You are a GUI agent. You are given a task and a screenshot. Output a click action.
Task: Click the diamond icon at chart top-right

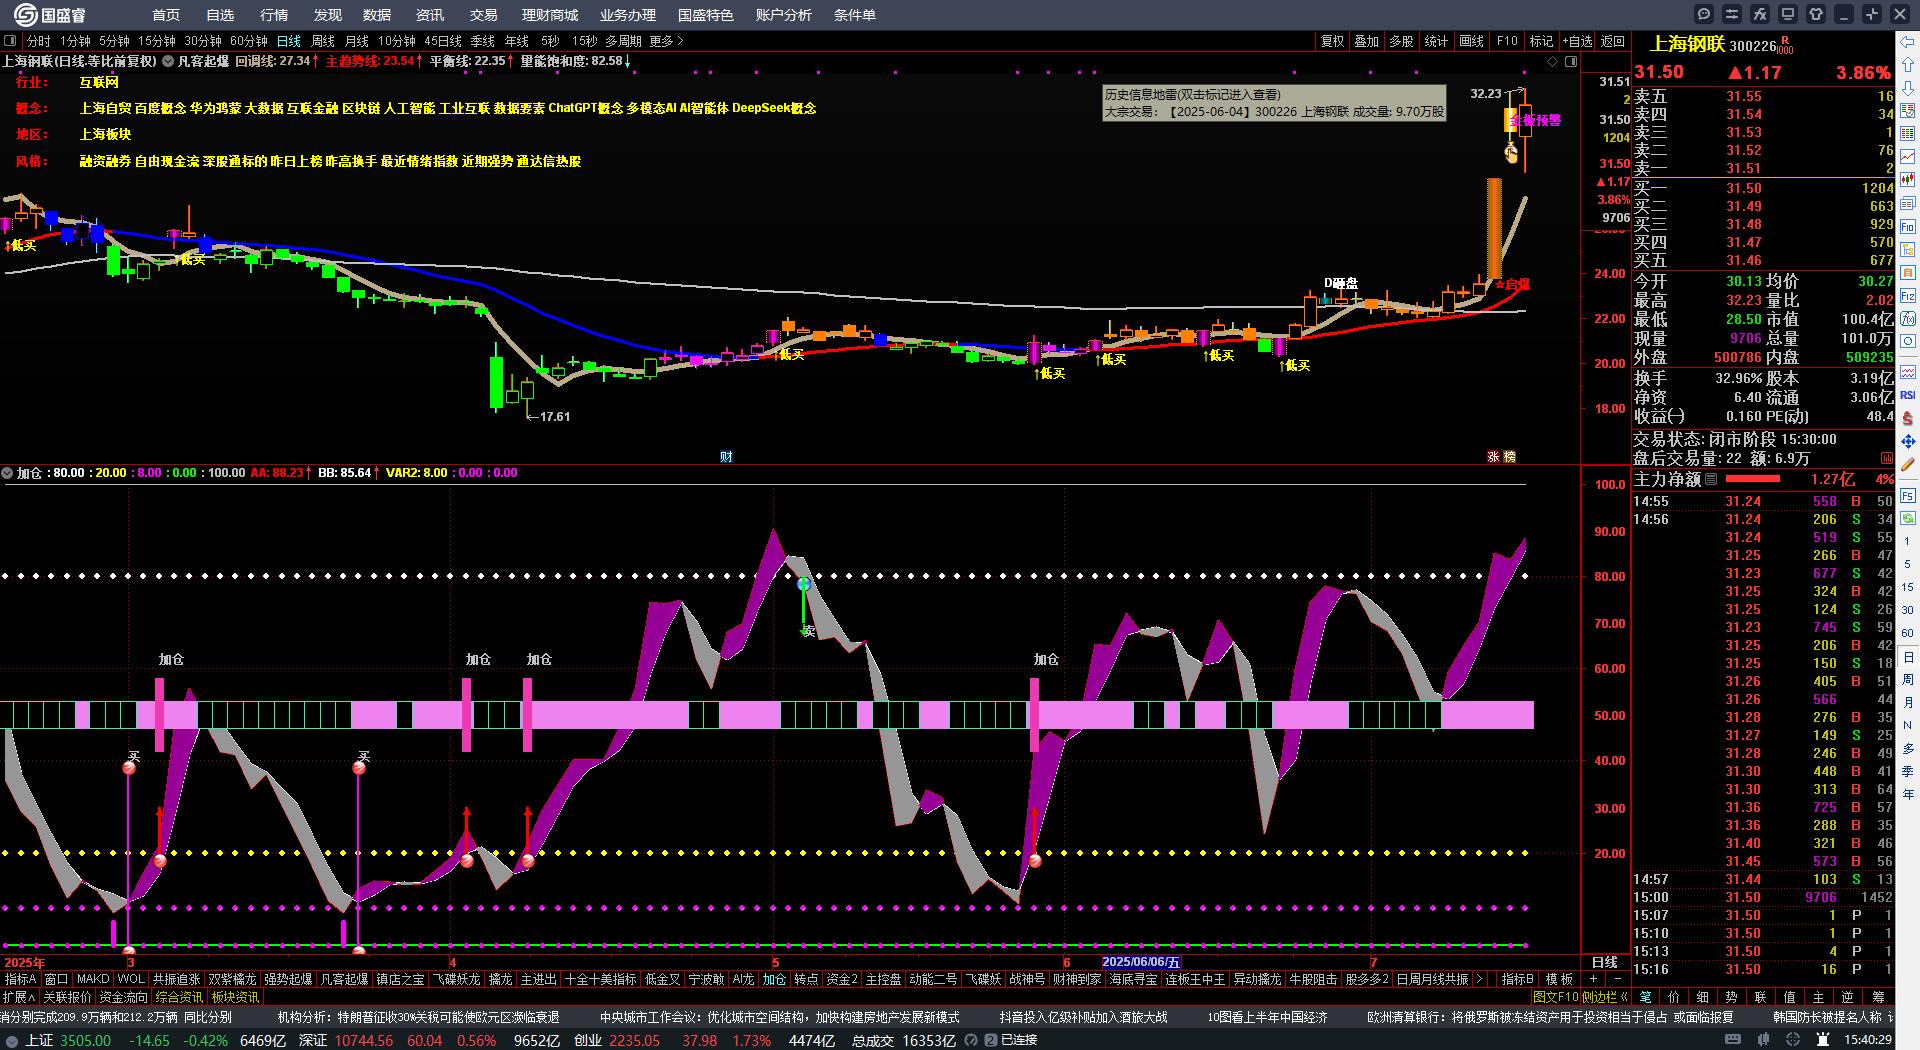tap(1553, 61)
